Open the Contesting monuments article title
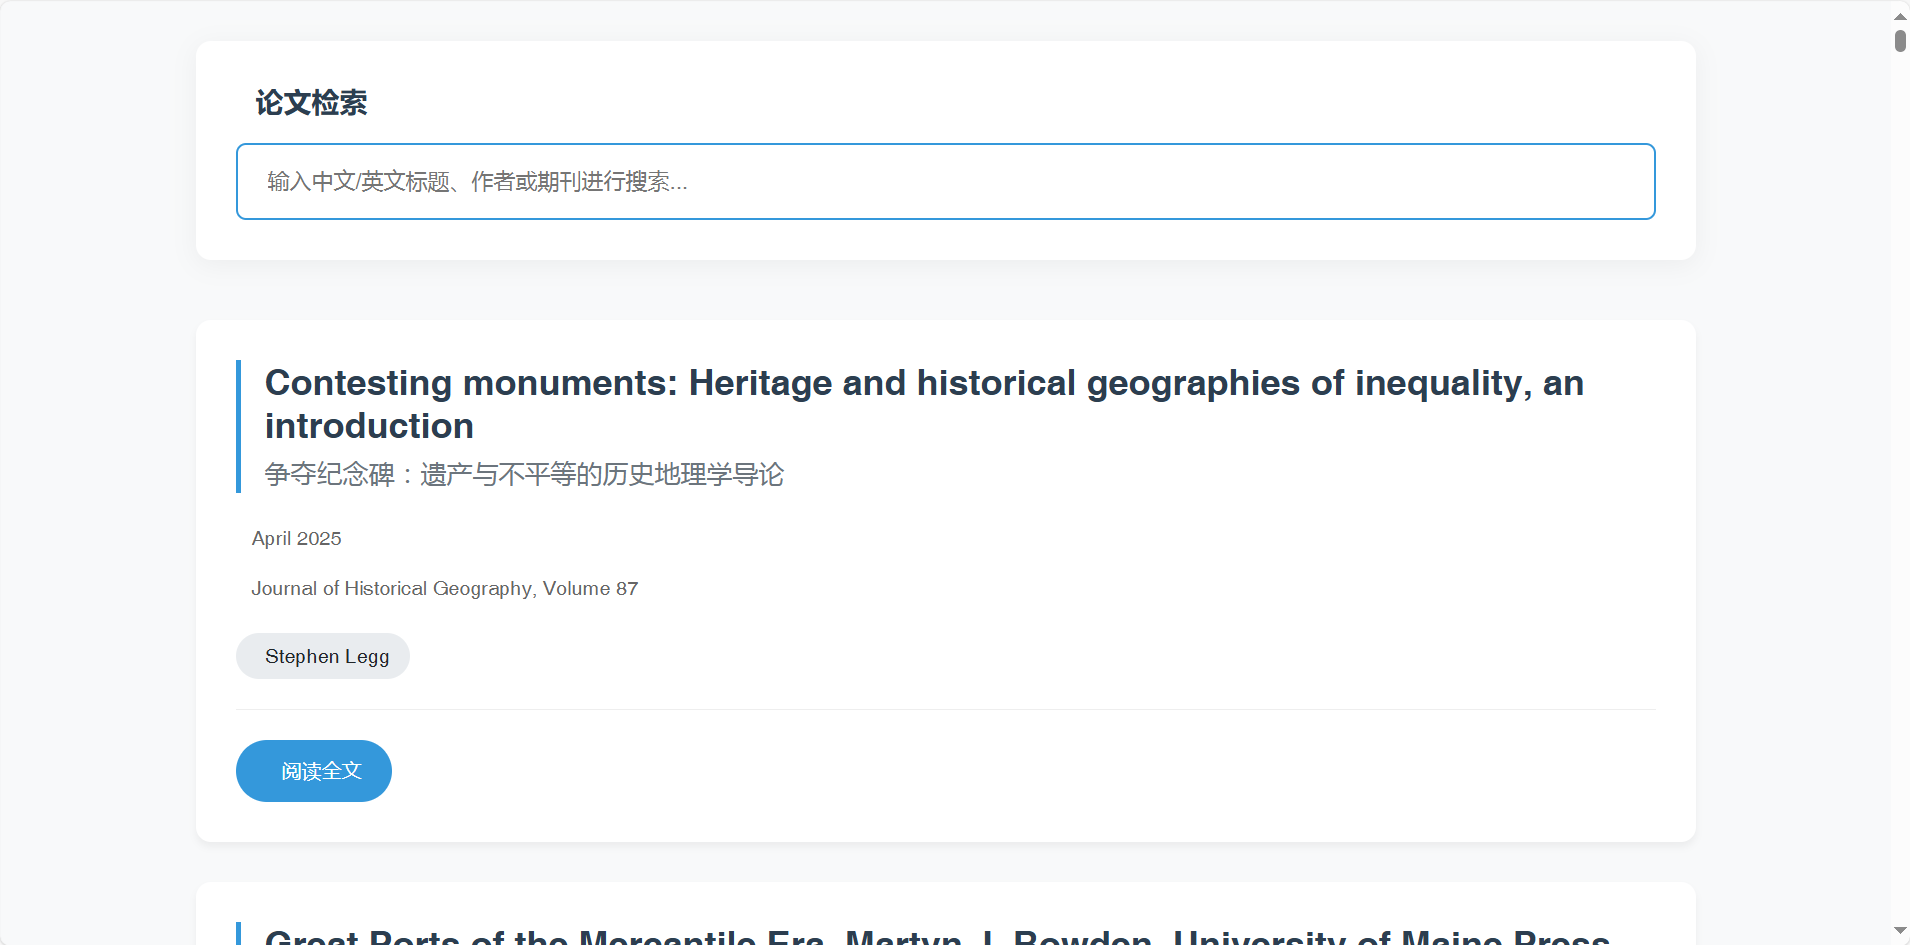 click(923, 384)
